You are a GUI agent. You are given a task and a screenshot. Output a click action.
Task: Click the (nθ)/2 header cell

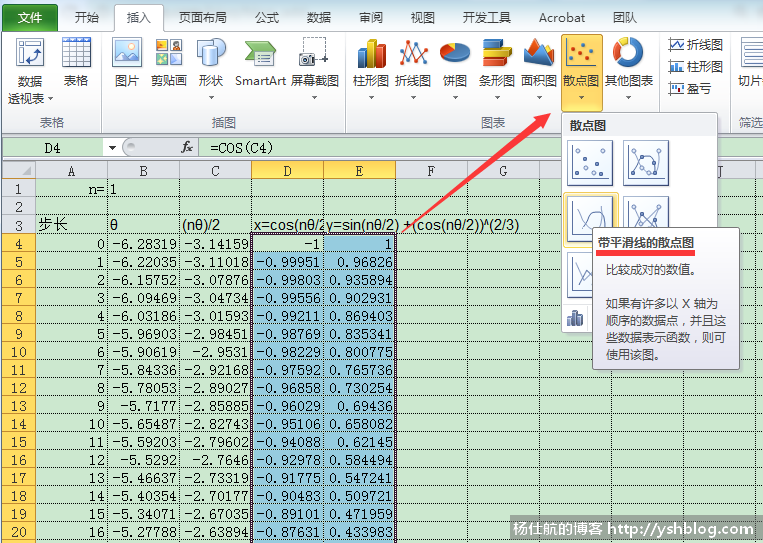tap(216, 225)
